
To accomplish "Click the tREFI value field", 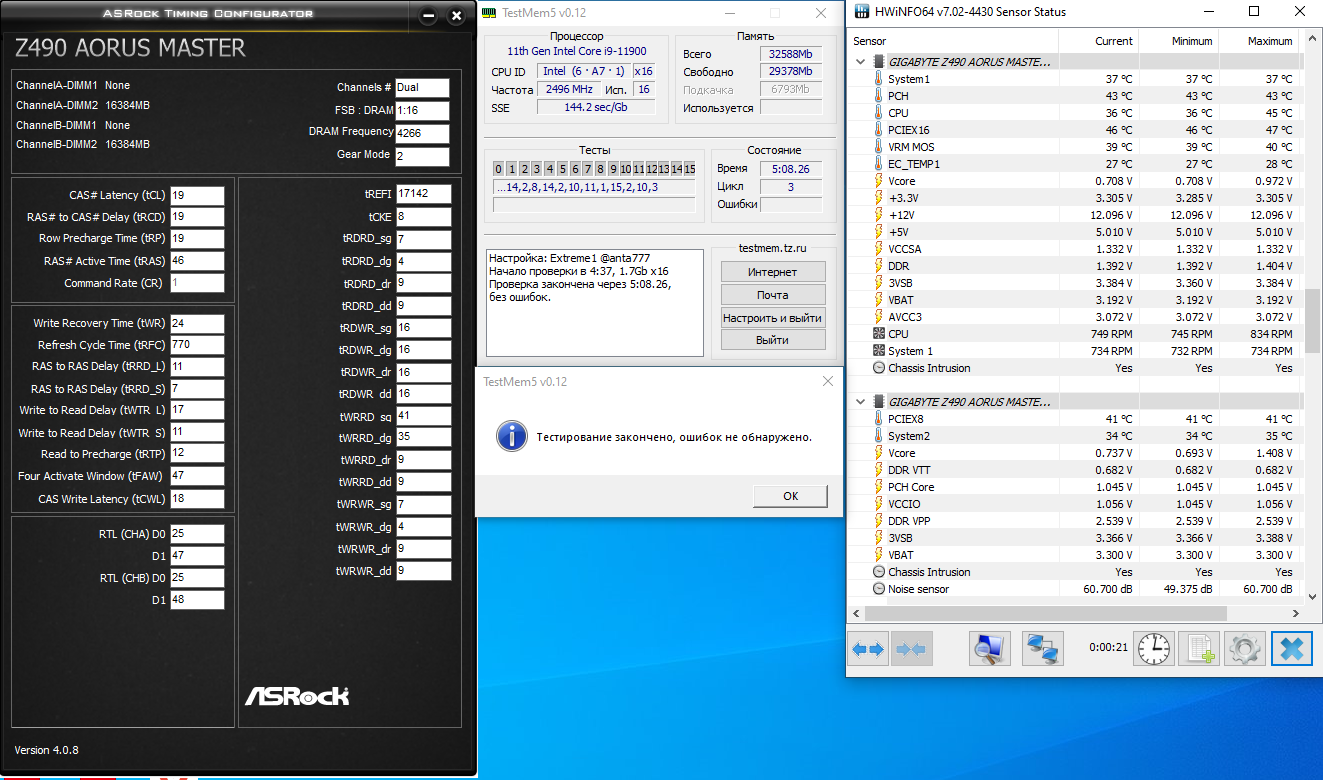I will [423, 194].
